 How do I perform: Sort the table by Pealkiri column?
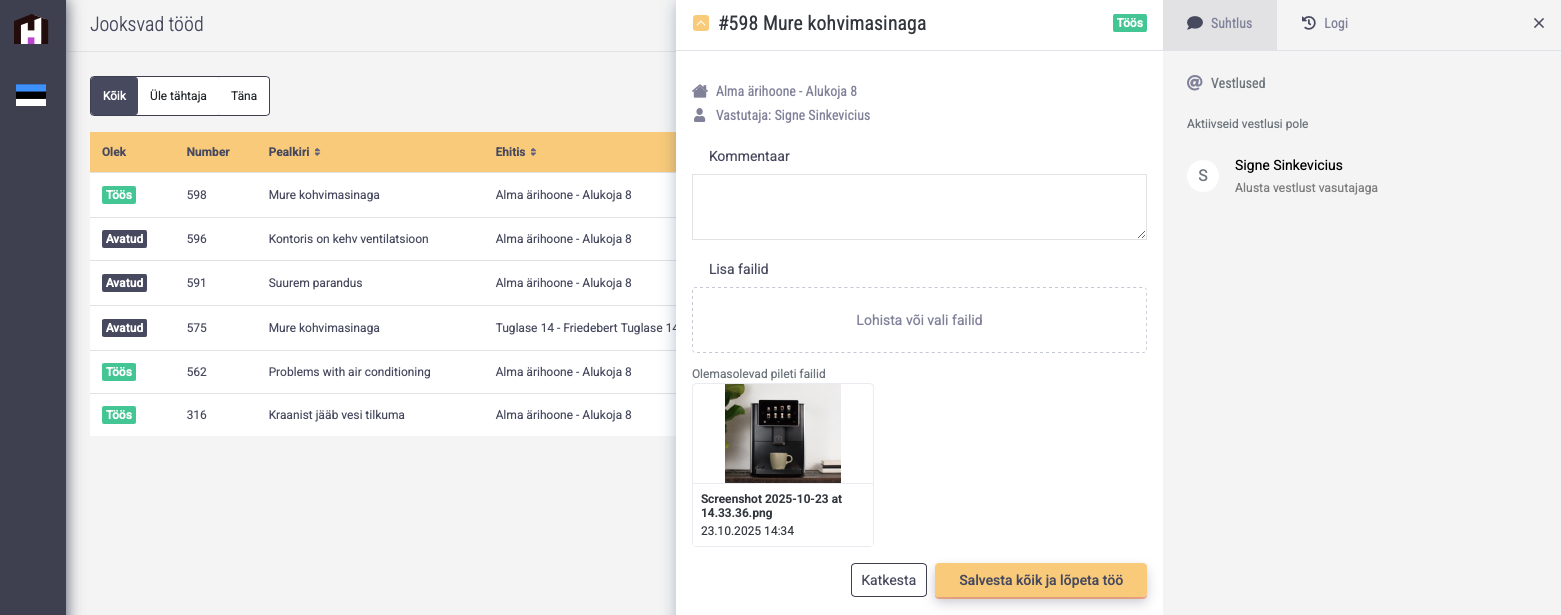click(x=294, y=152)
